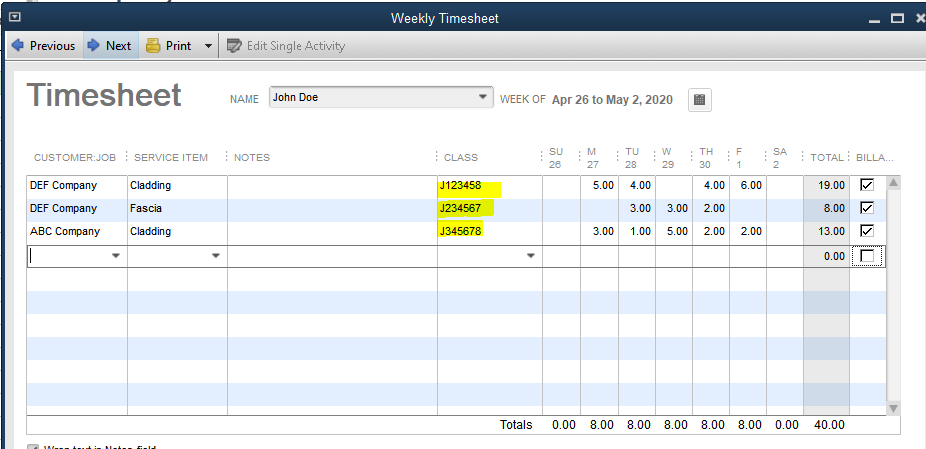Viewport: 926px width, 449px height.
Task: Click the Notes field of the new row
Action: pyautogui.click(x=332, y=256)
